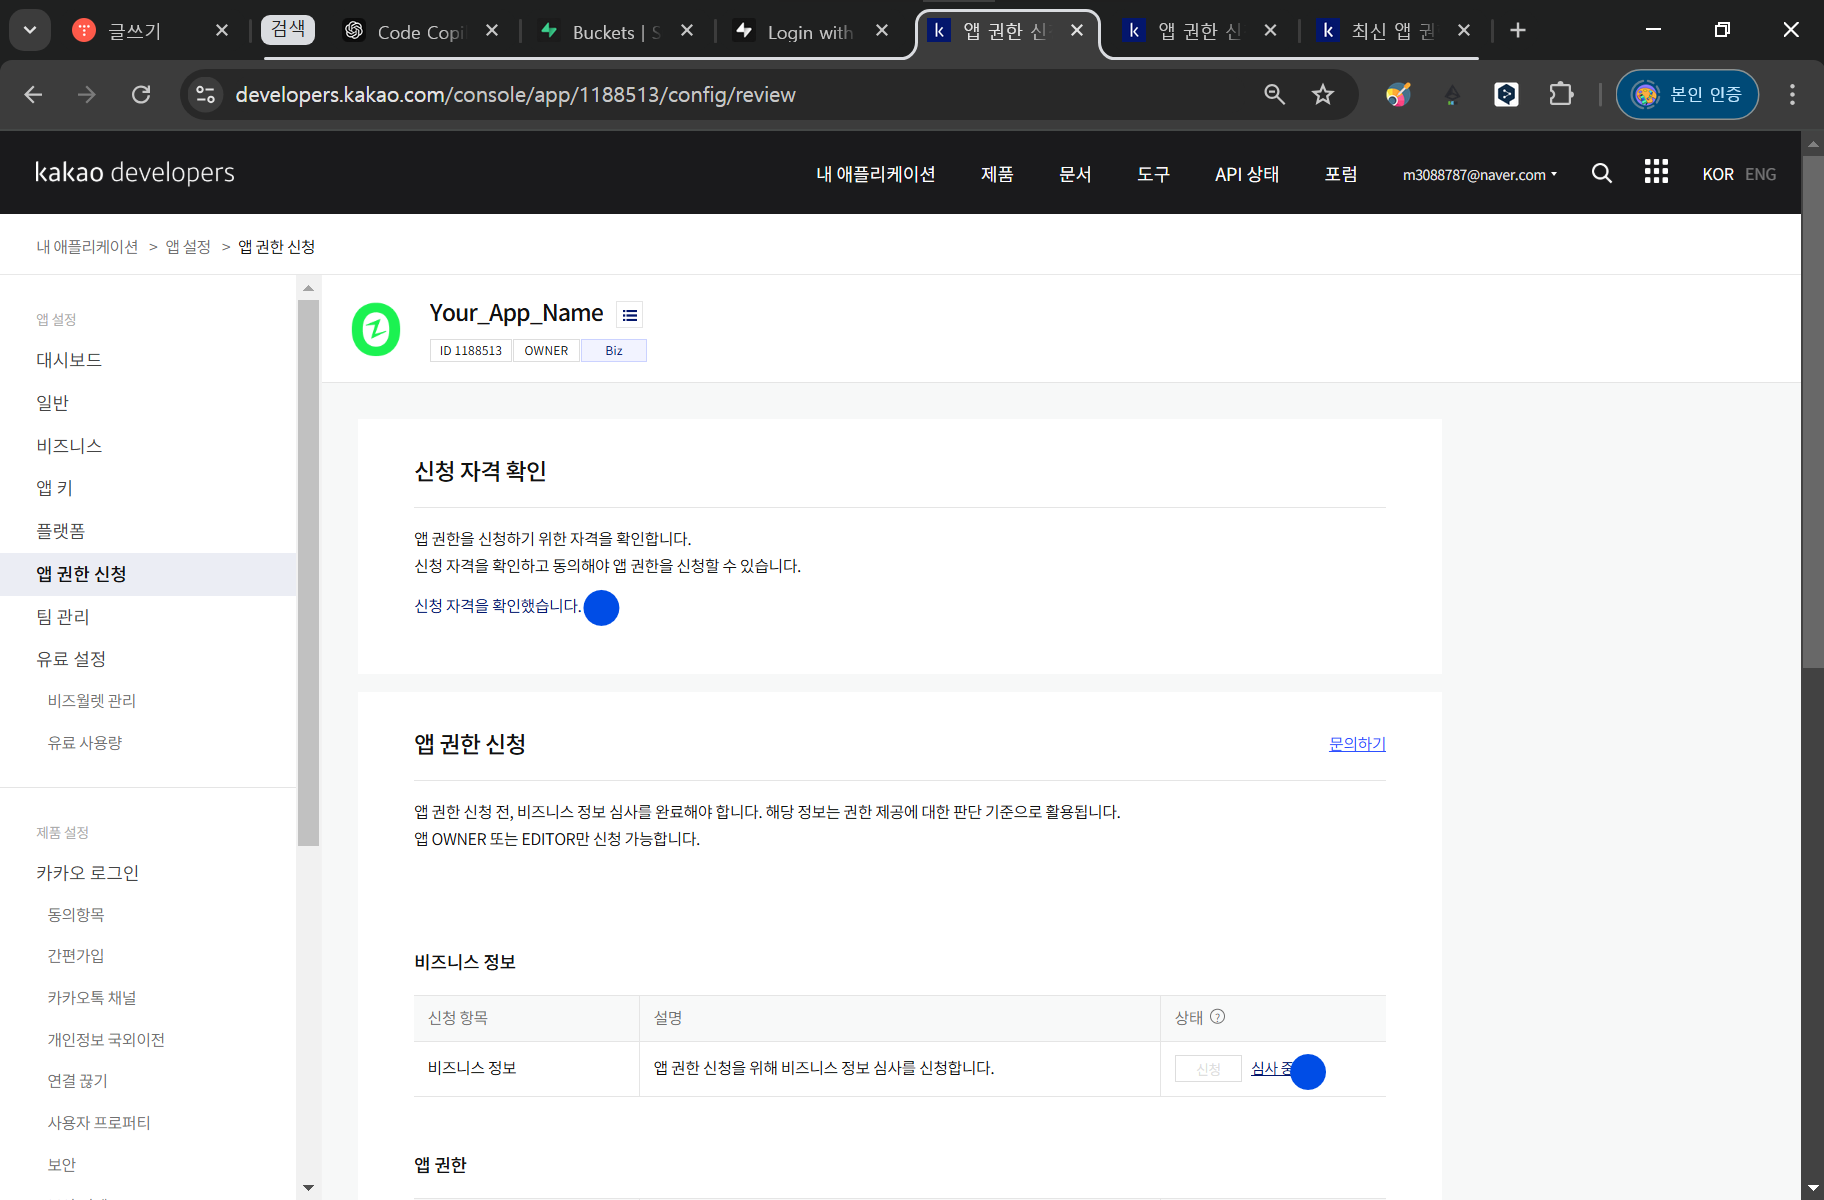Open 비즈니스 in the sidebar
Image resolution: width=1824 pixels, height=1200 pixels.
(69, 446)
